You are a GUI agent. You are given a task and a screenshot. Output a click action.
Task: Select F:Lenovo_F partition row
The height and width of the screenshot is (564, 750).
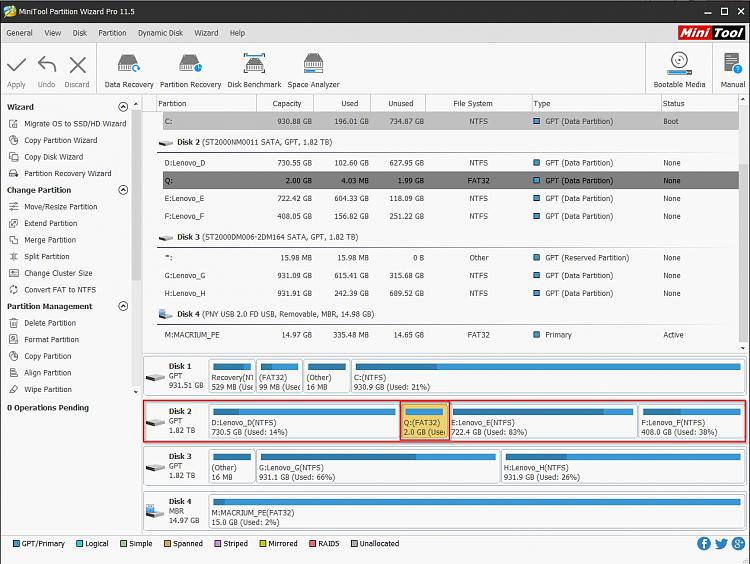(x=451, y=216)
